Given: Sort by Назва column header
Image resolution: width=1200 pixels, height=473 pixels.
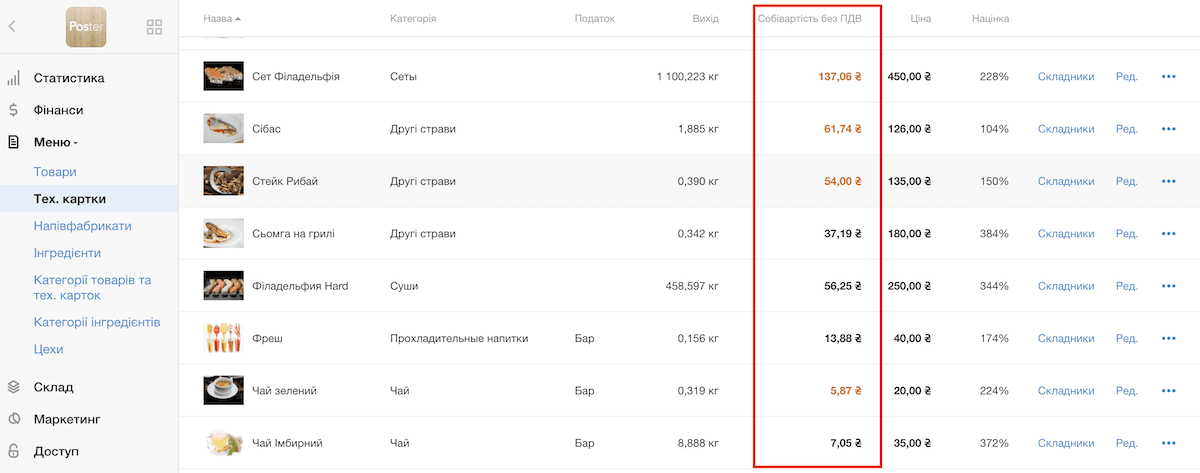Looking at the screenshot, I should tap(222, 19).
